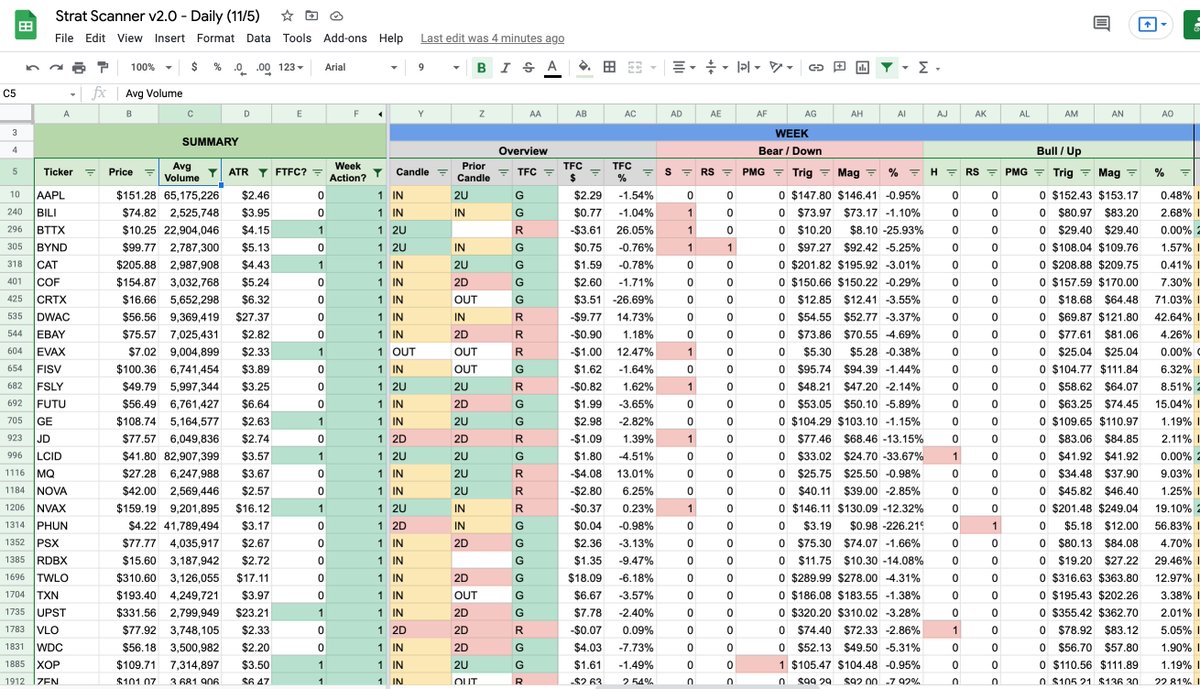Click the Redo icon

(x=56, y=67)
